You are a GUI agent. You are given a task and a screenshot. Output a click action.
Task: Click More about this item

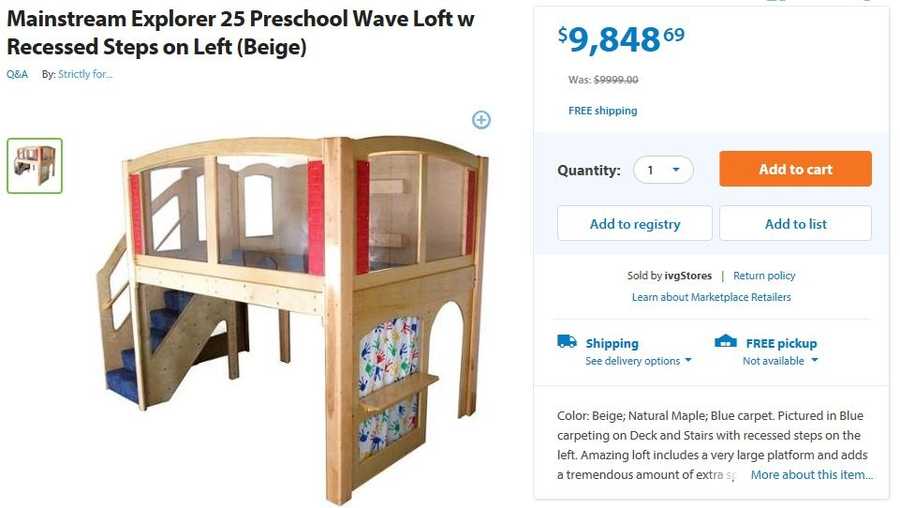tap(811, 475)
